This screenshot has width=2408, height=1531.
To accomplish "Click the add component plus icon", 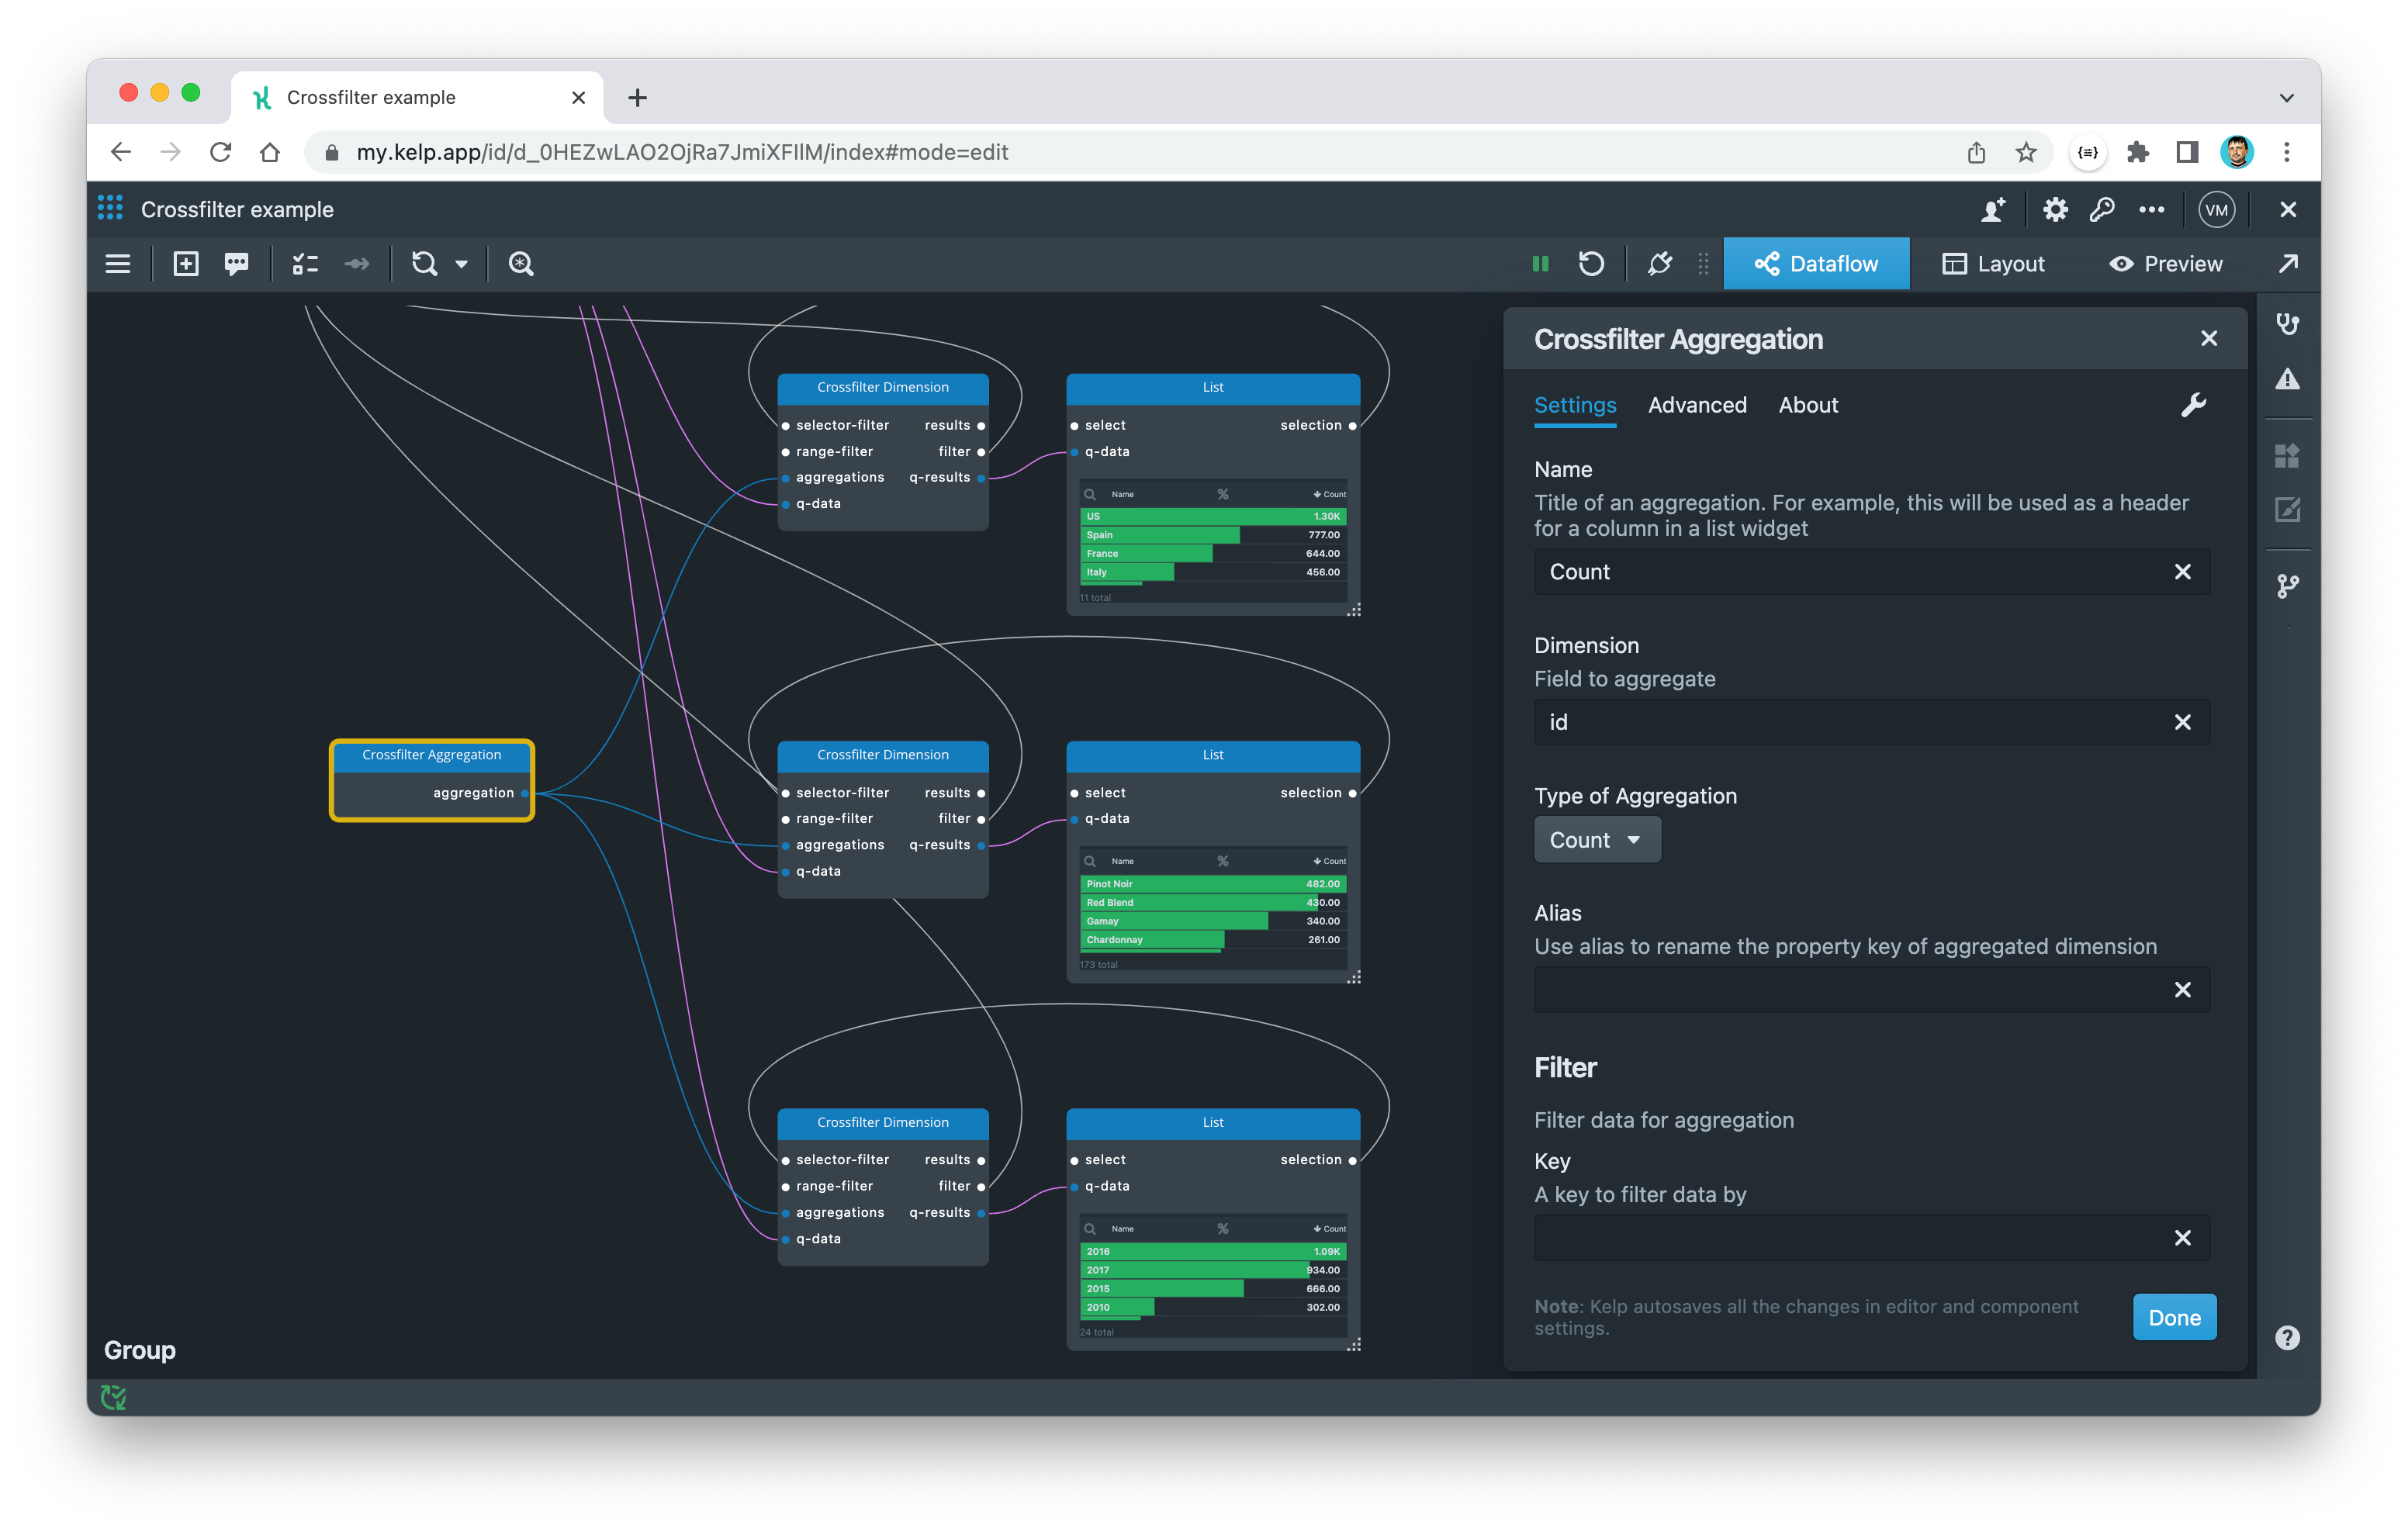I will [x=186, y=264].
